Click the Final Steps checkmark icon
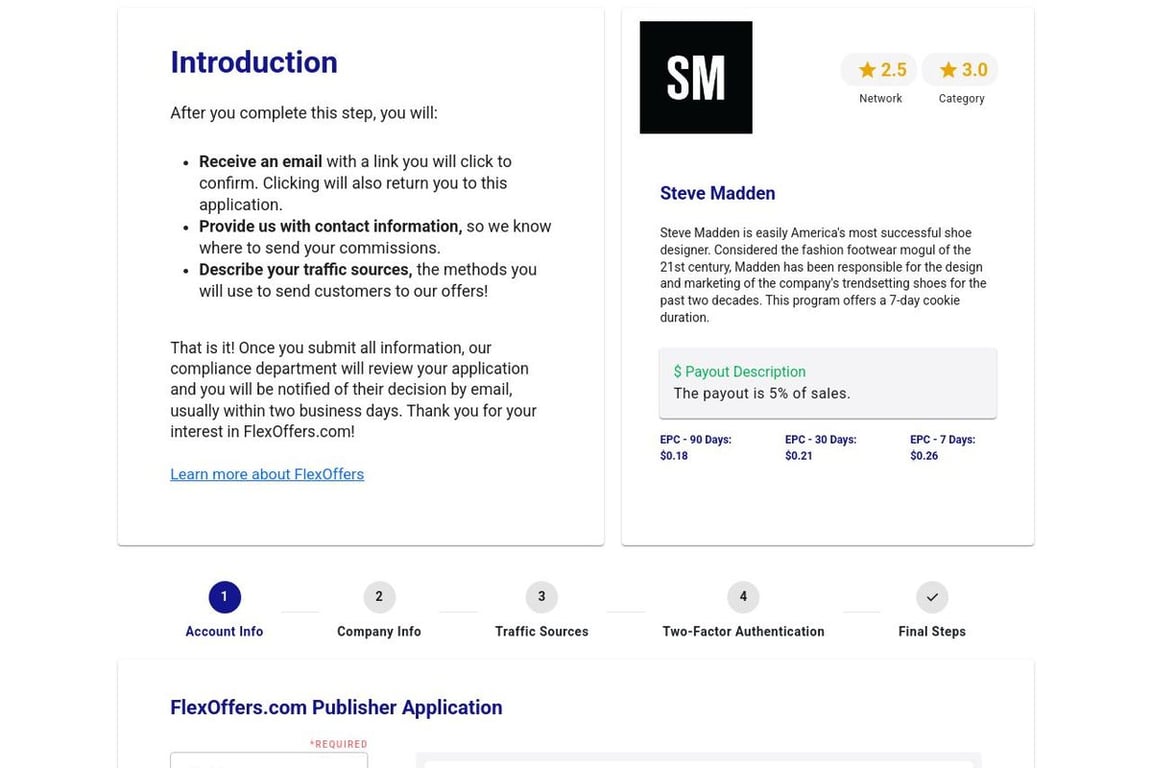 (932, 597)
